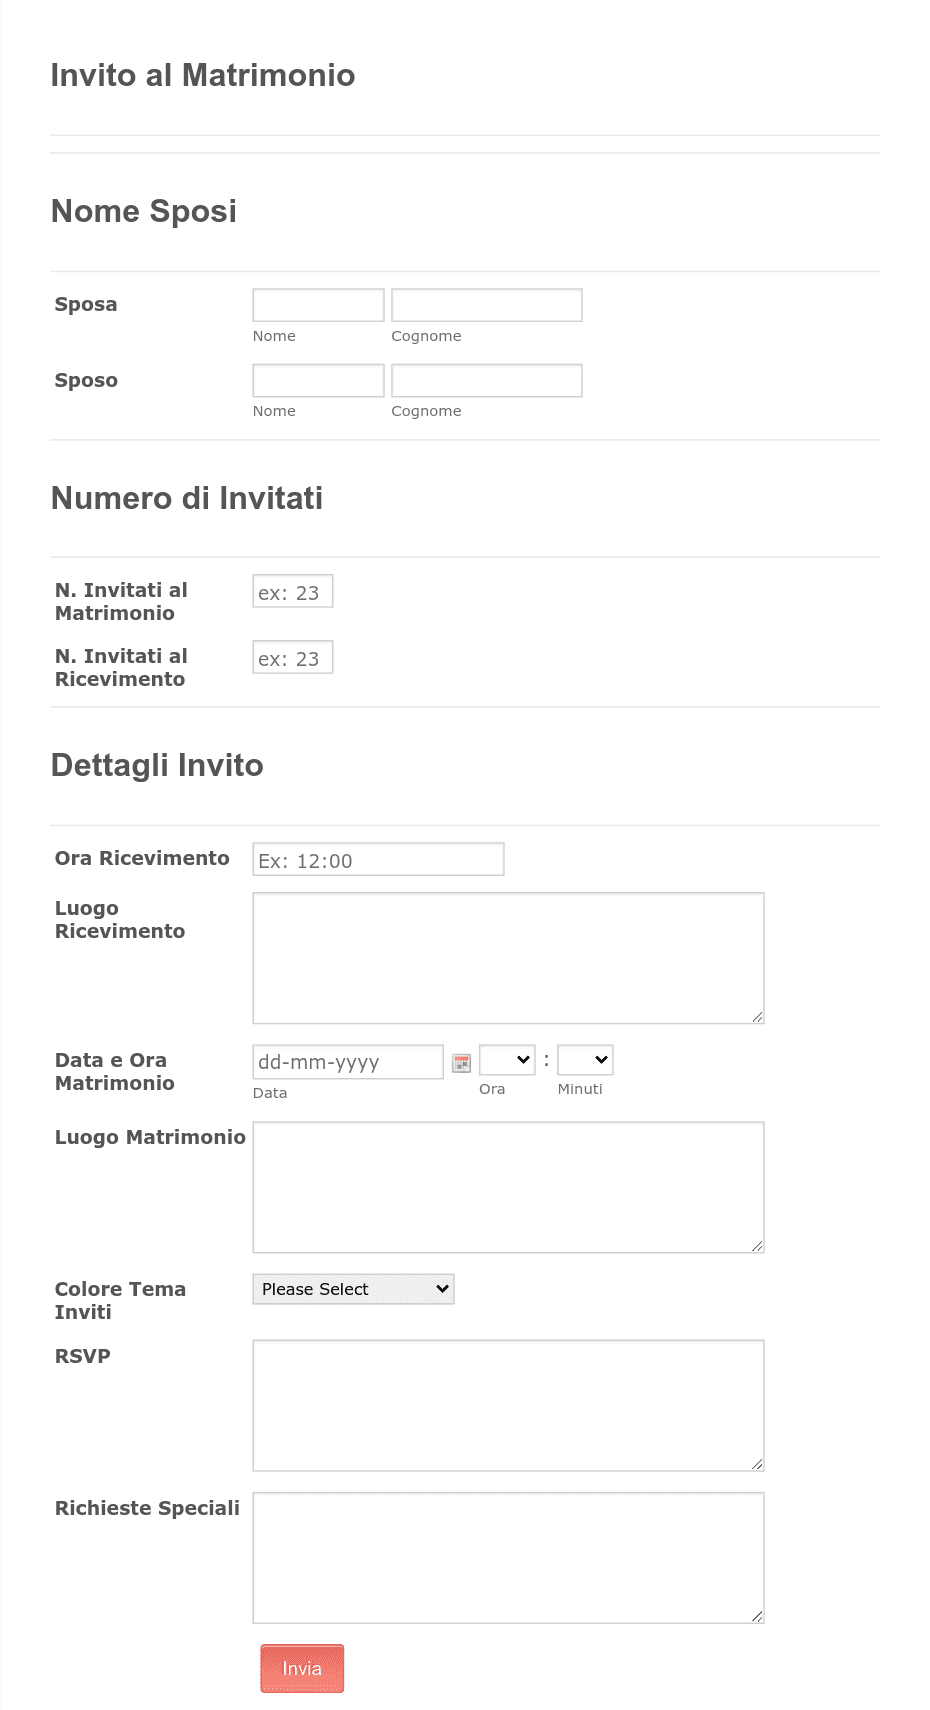Open the Ora hour dropdown

pos(506,1059)
